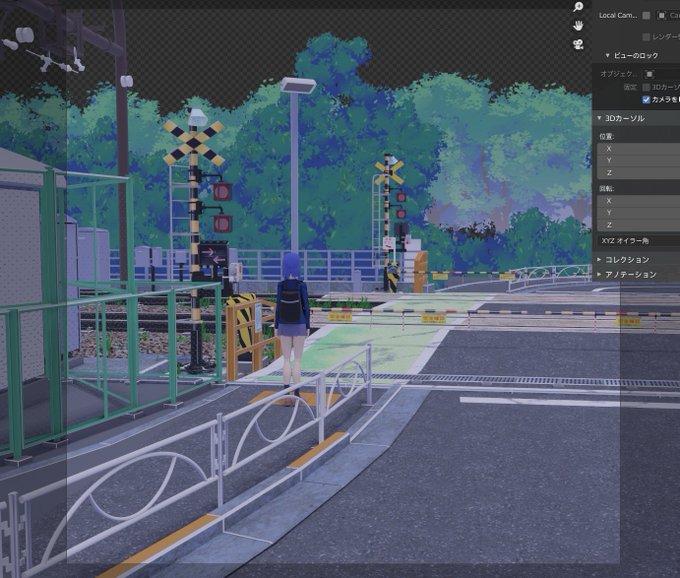
Task: Click the zoom view magnifier icon
Action: tap(578, 7)
